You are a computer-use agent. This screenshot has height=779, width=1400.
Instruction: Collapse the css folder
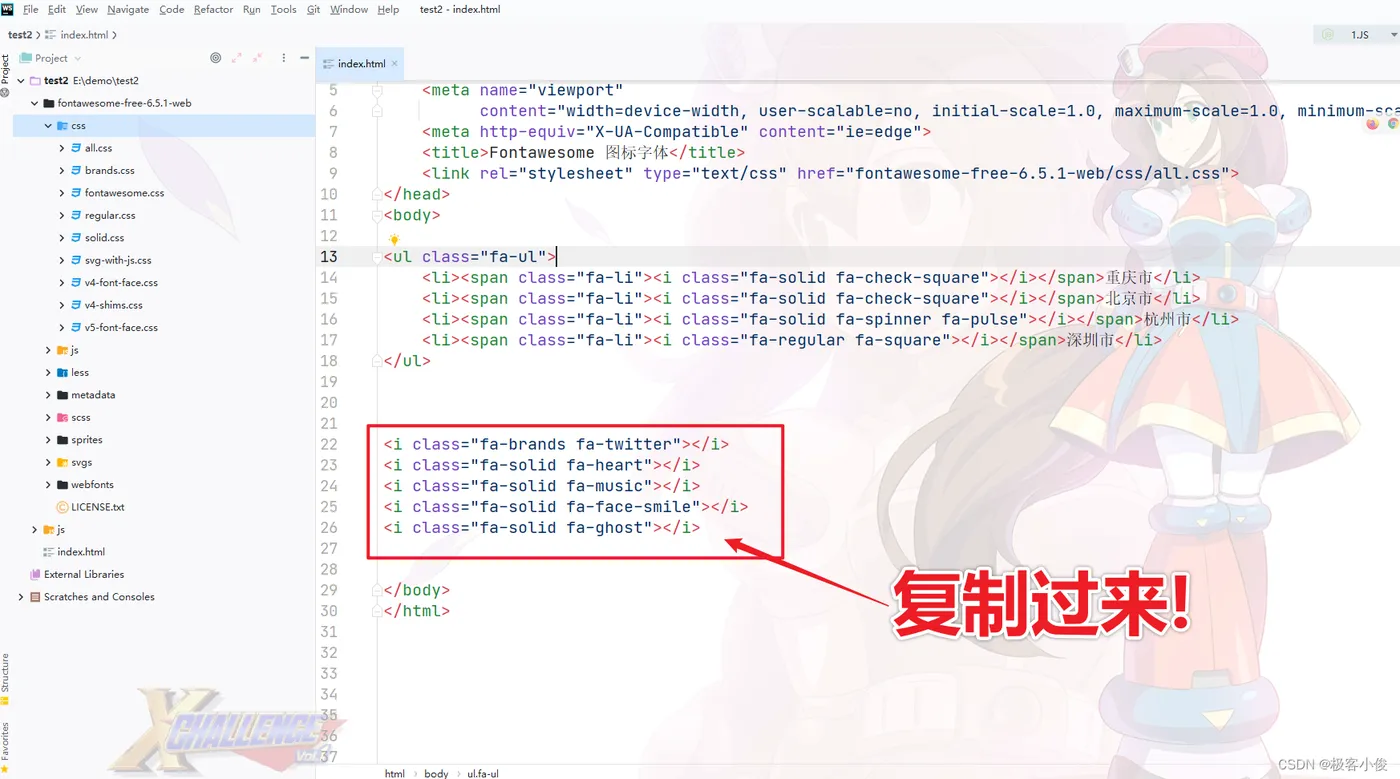(48, 126)
